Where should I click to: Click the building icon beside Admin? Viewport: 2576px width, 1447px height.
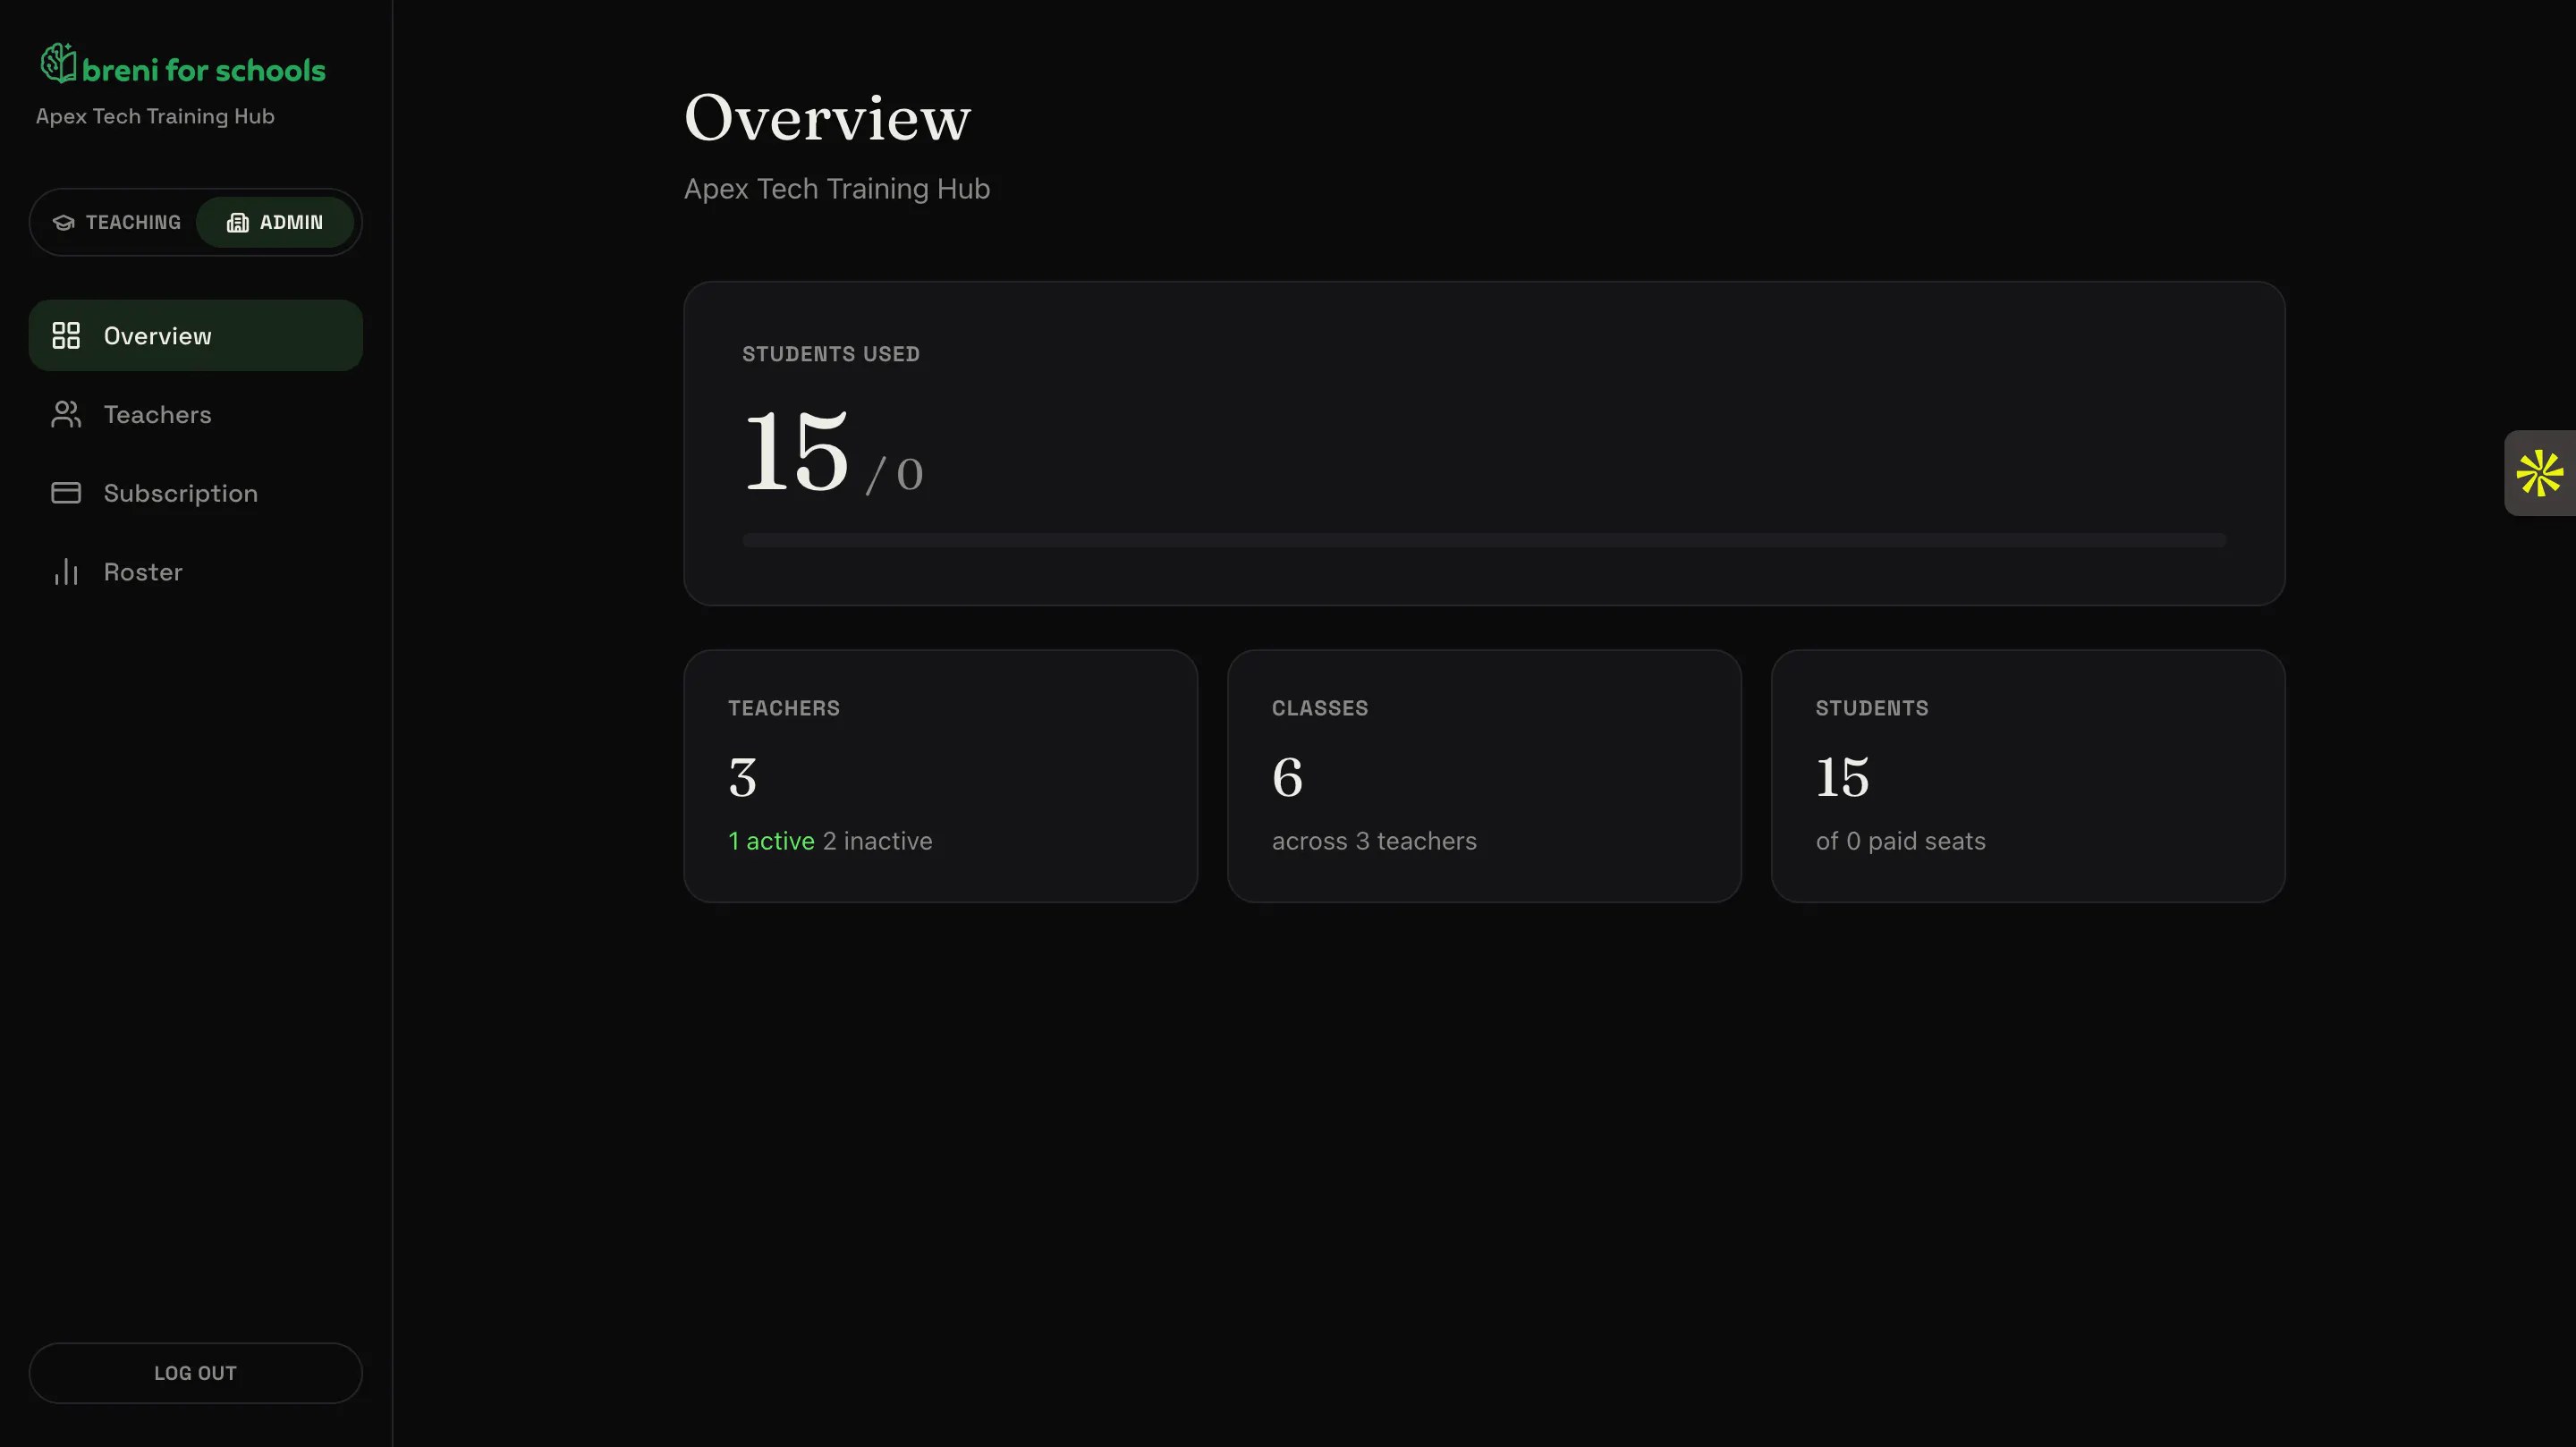[x=237, y=223]
